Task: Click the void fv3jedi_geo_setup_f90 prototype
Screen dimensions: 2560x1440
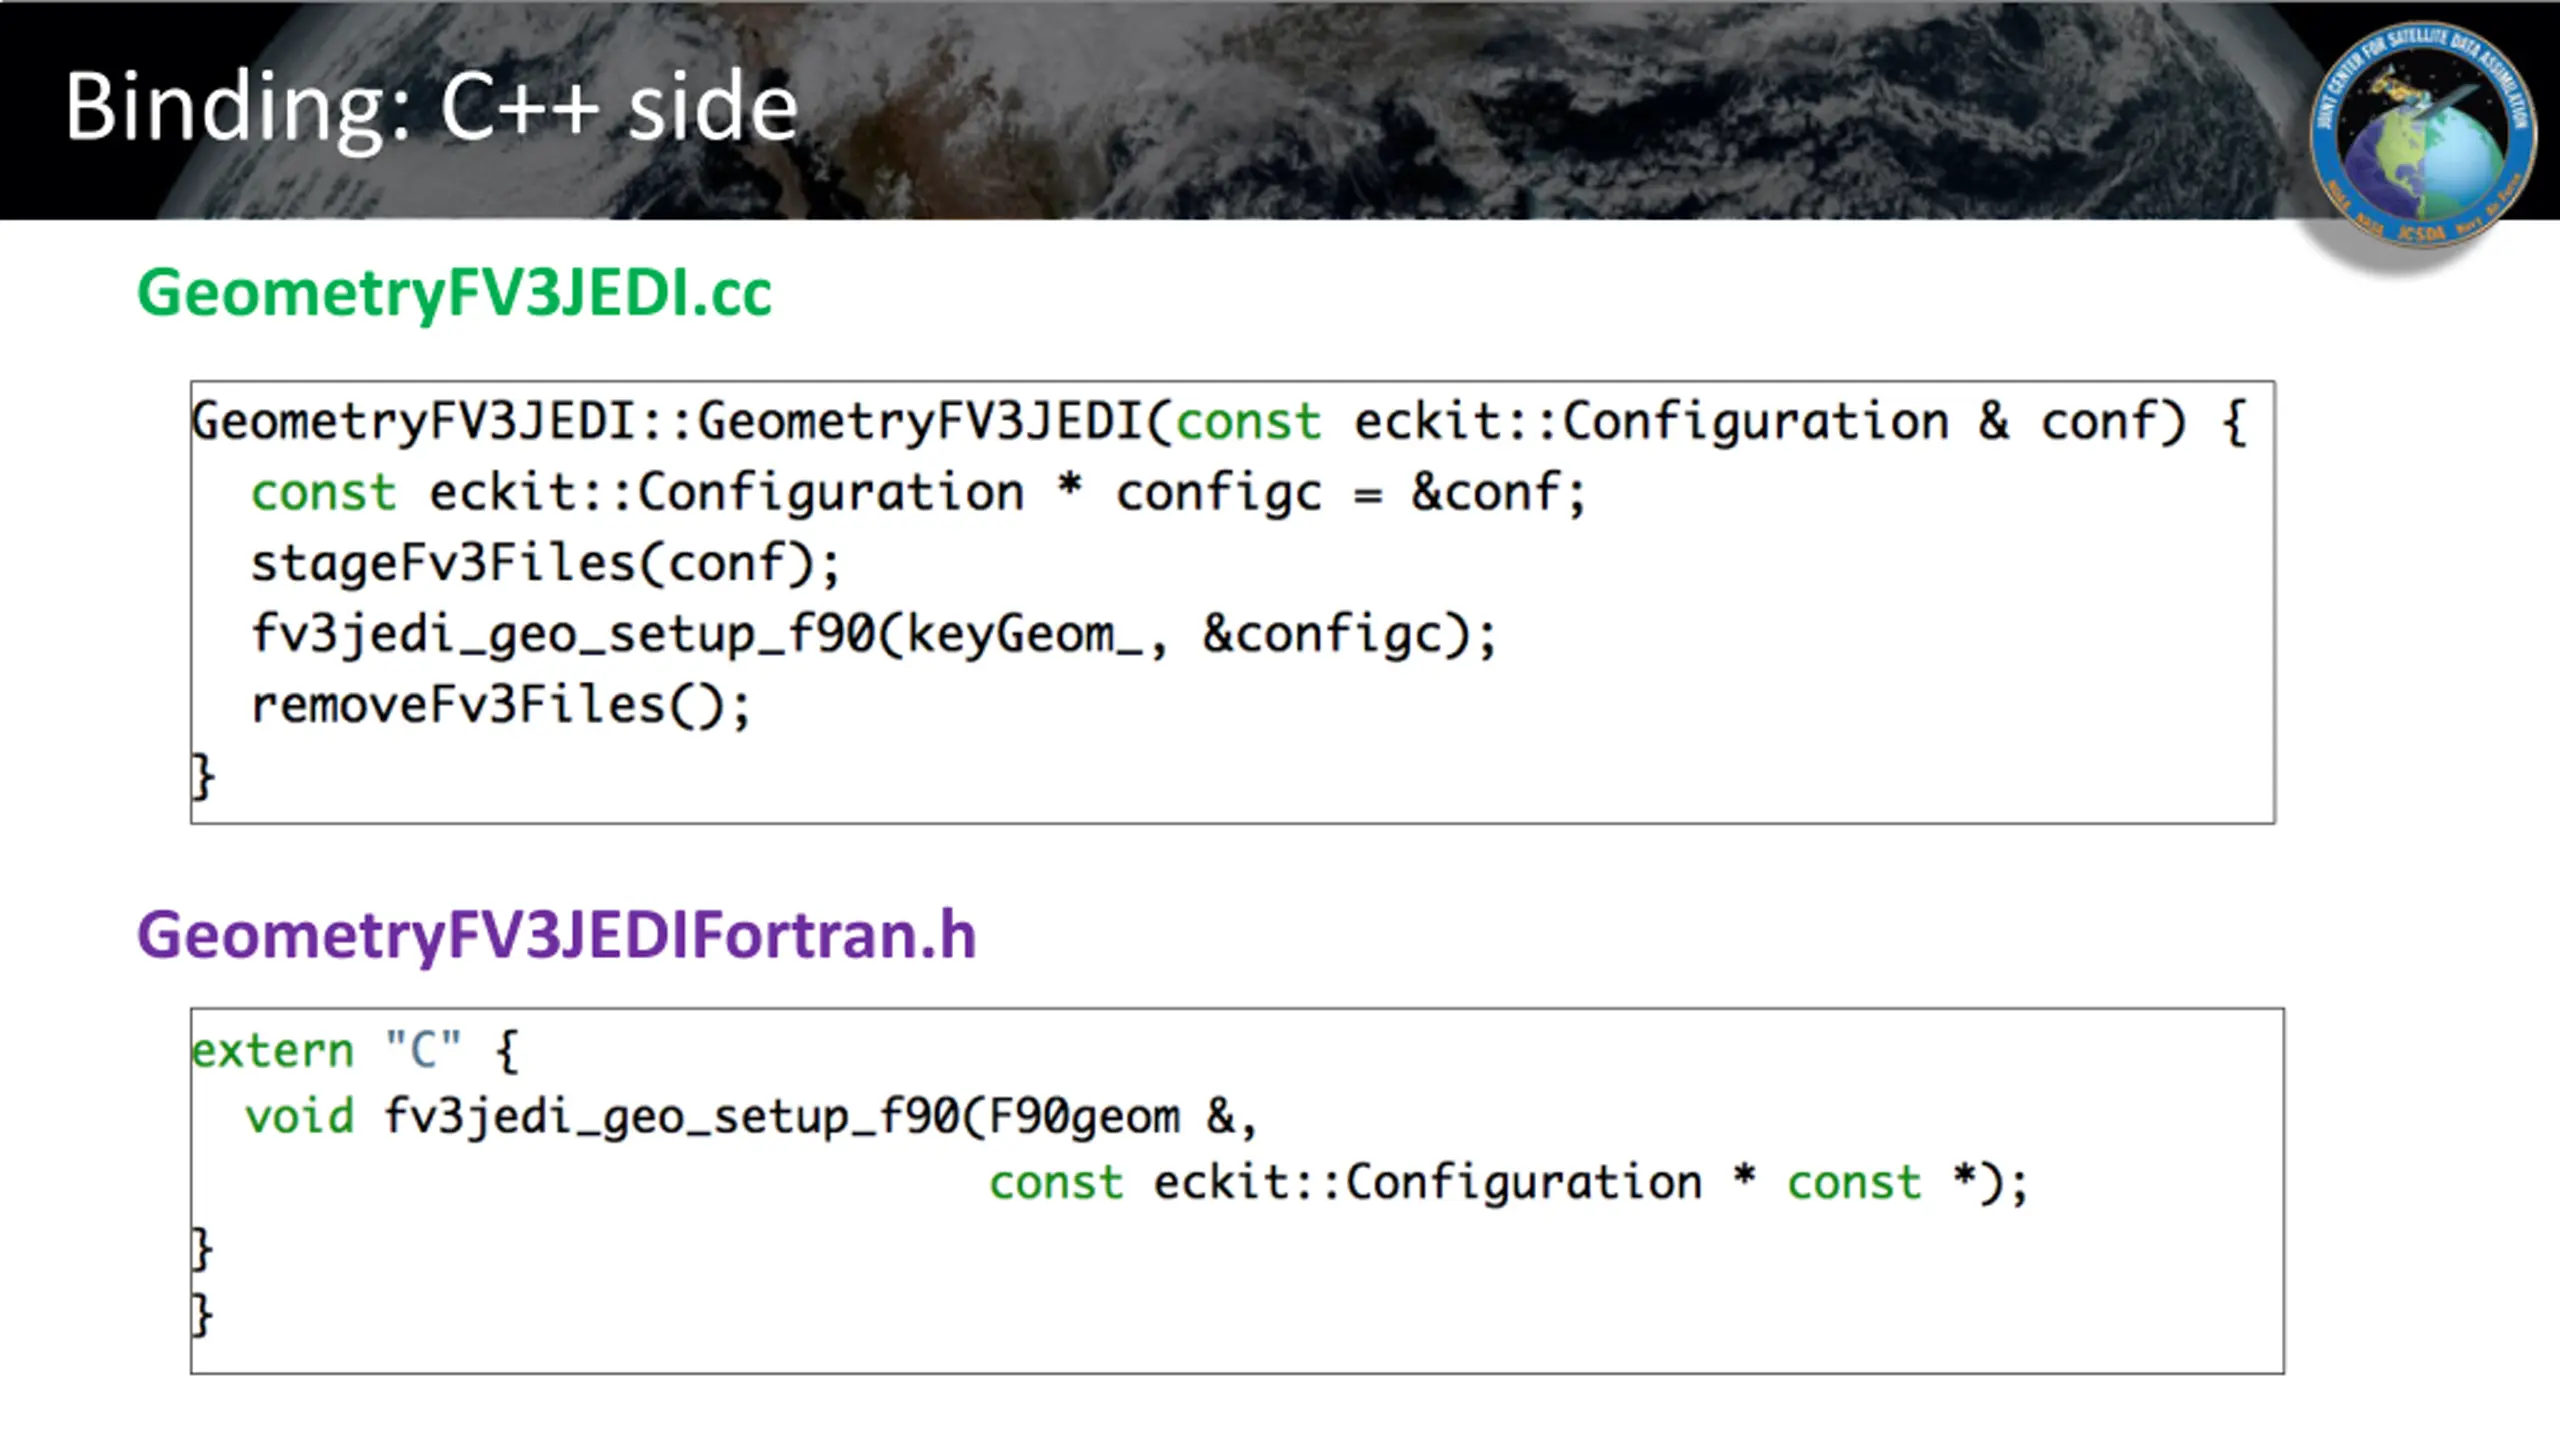Action: [x=751, y=1117]
